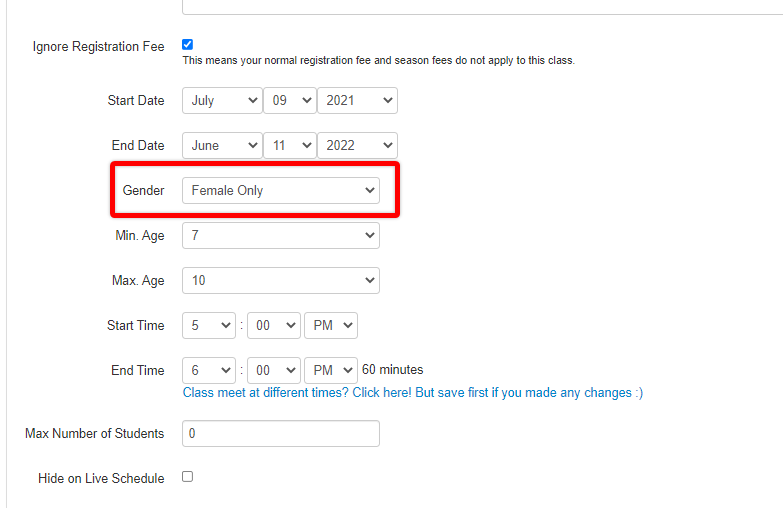This screenshot has width=783, height=508.
Task: Change the End Time minutes dropdown
Action: click(274, 370)
